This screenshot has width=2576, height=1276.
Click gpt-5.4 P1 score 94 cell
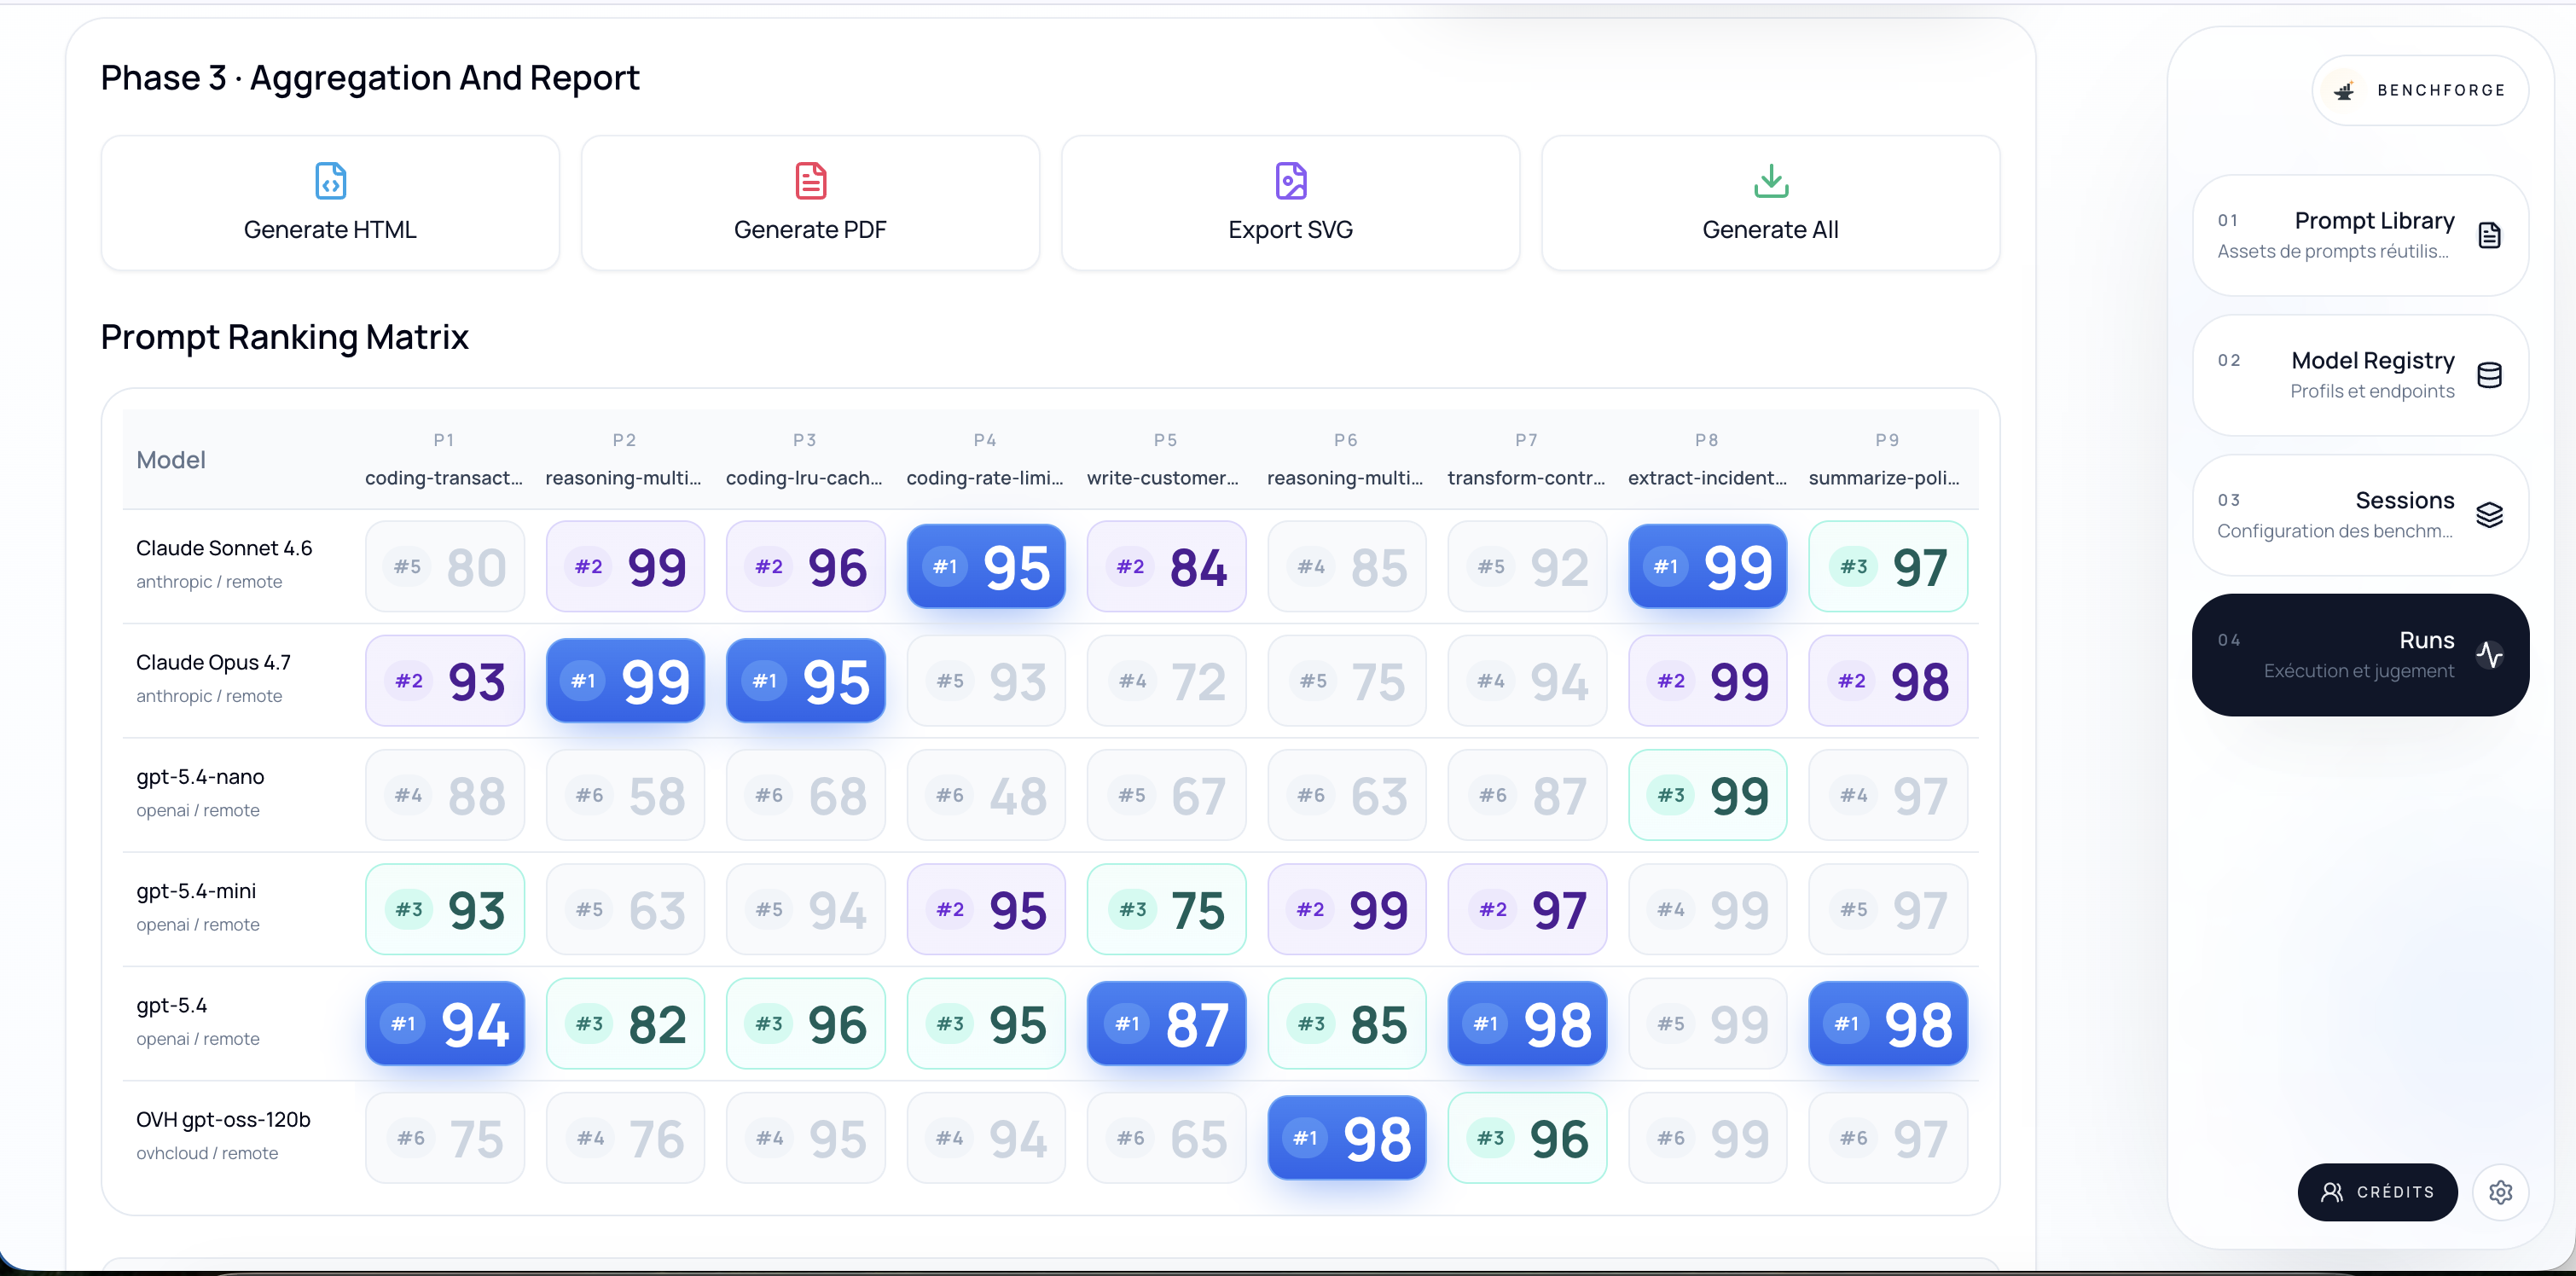(x=445, y=1024)
